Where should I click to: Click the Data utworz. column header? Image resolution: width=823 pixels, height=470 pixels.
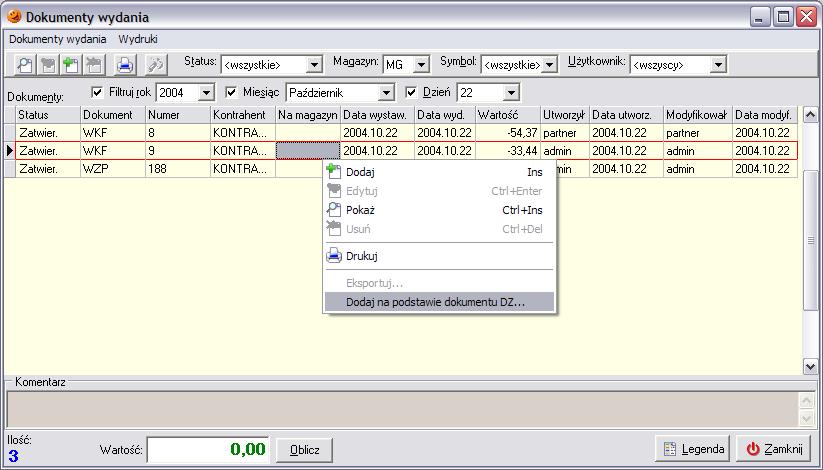pyautogui.click(x=626, y=114)
